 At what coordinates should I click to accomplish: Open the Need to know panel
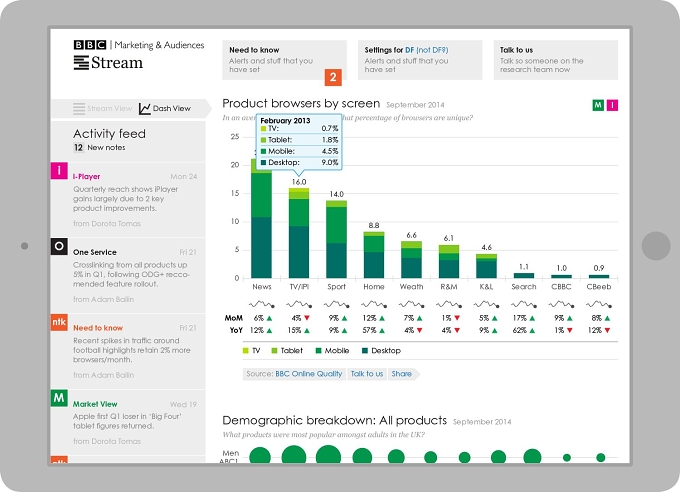tap(284, 60)
